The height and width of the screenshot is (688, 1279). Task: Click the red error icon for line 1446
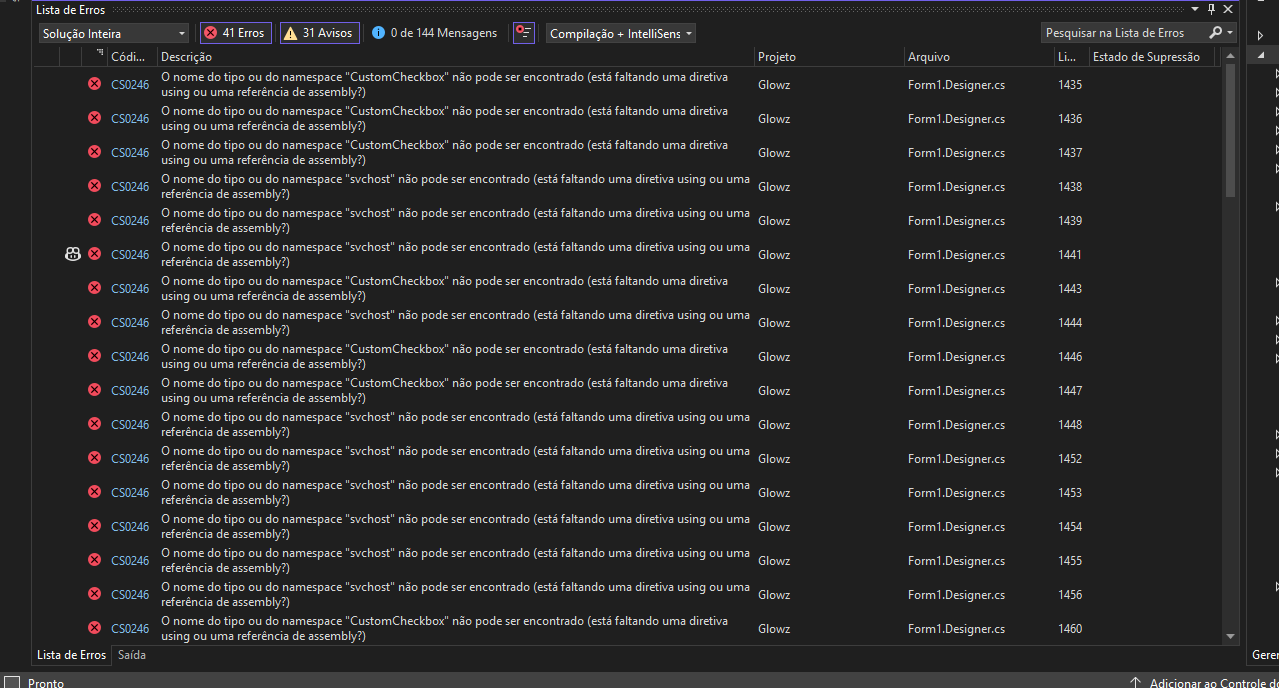click(95, 356)
